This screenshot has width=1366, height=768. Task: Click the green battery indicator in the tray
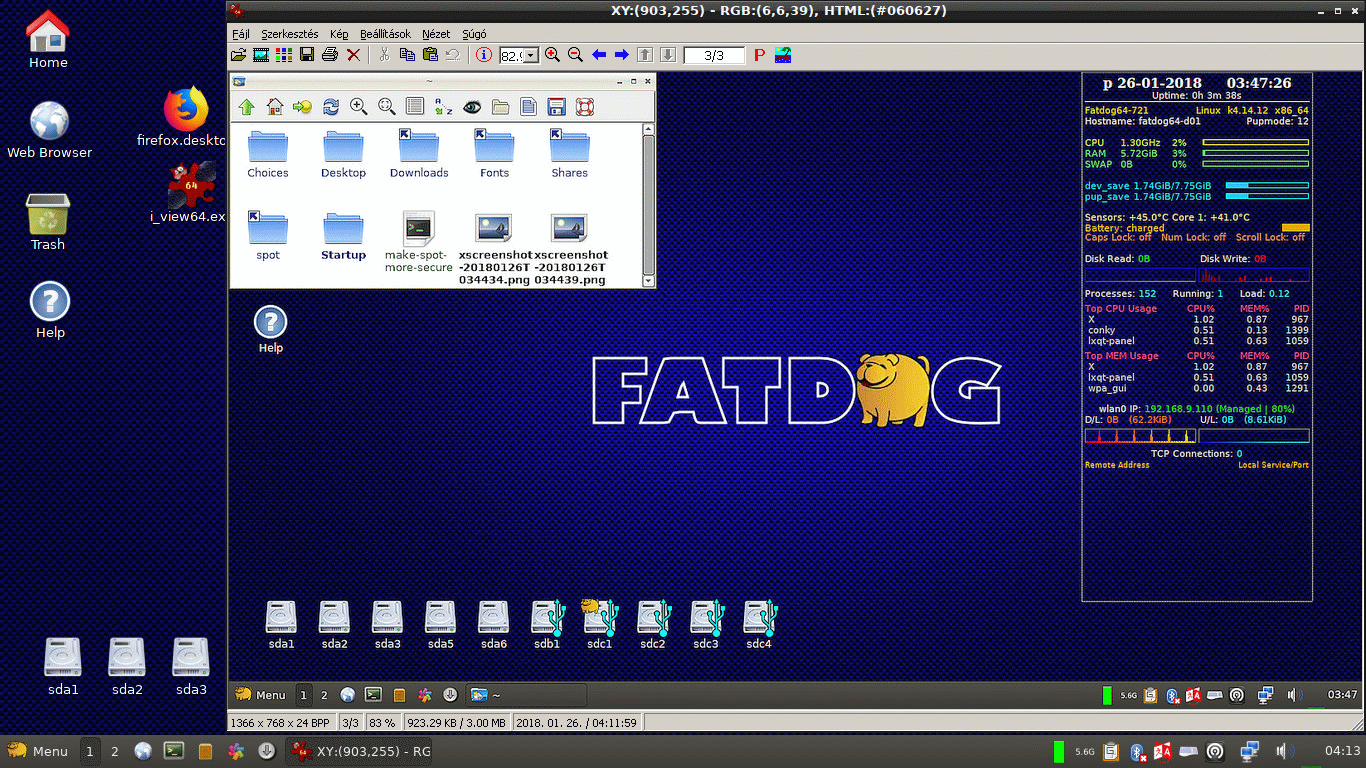coord(1058,751)
